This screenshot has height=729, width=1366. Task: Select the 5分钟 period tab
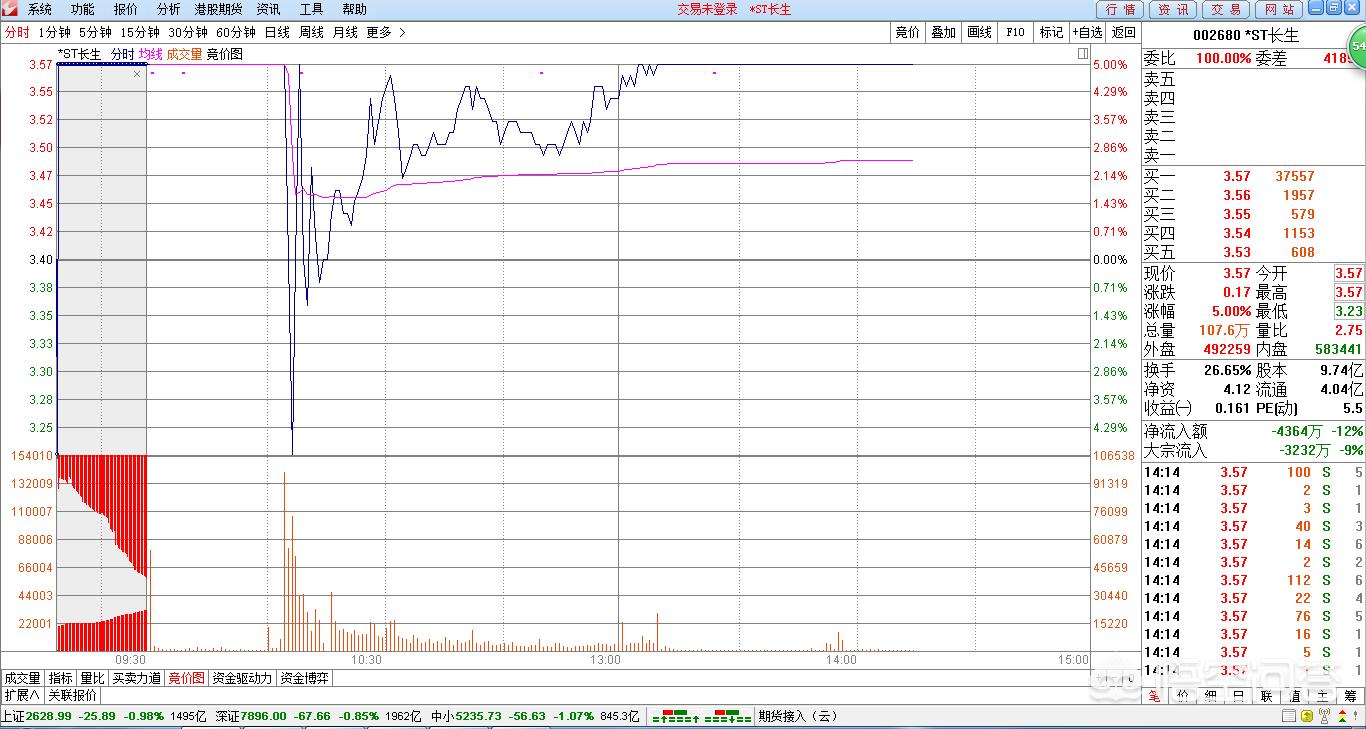pyautogui.click(x=95, y=32)
